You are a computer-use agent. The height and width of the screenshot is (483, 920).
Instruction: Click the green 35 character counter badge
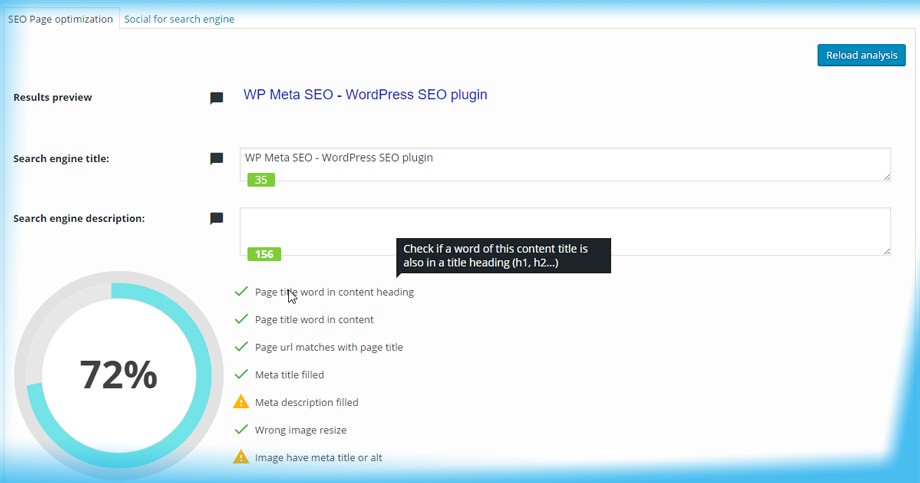pyautogui.click(x=261, y=180)
